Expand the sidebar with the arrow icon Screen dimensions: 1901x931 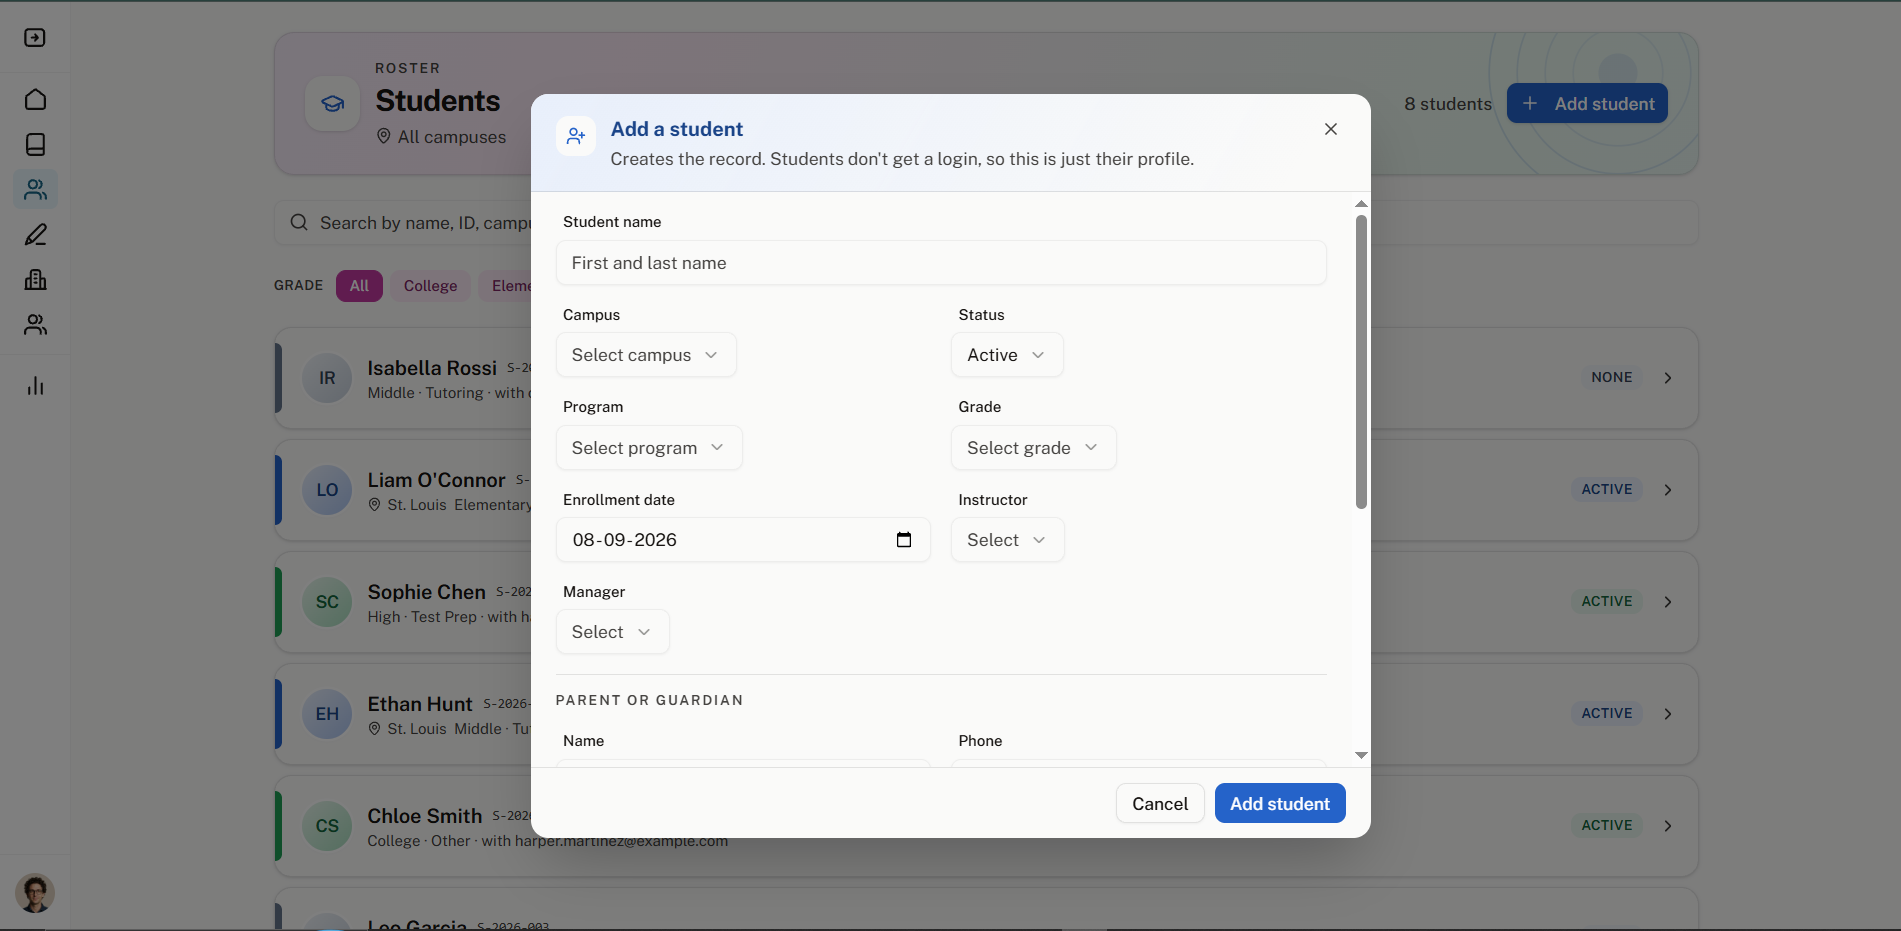(35, 37)
